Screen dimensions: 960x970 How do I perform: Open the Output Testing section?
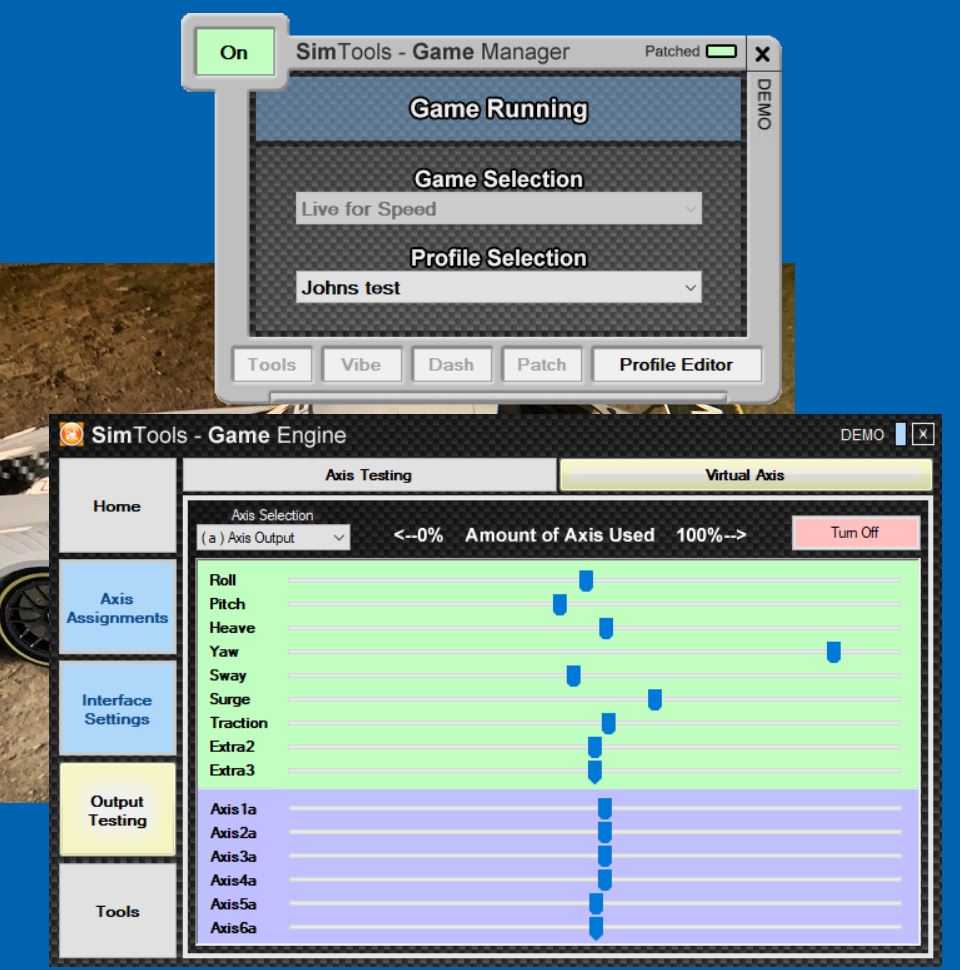(118, 810)
